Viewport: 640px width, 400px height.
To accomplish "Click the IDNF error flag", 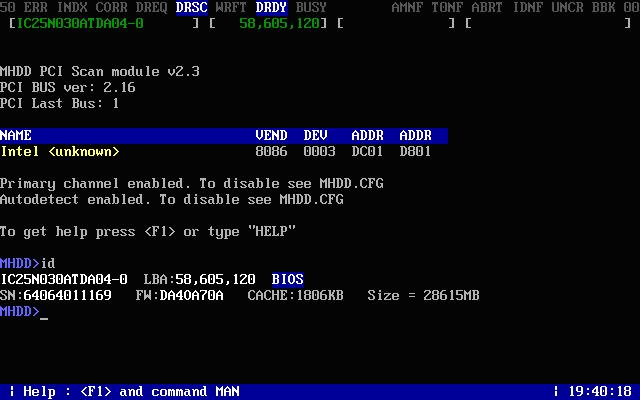I will point(527,7).
